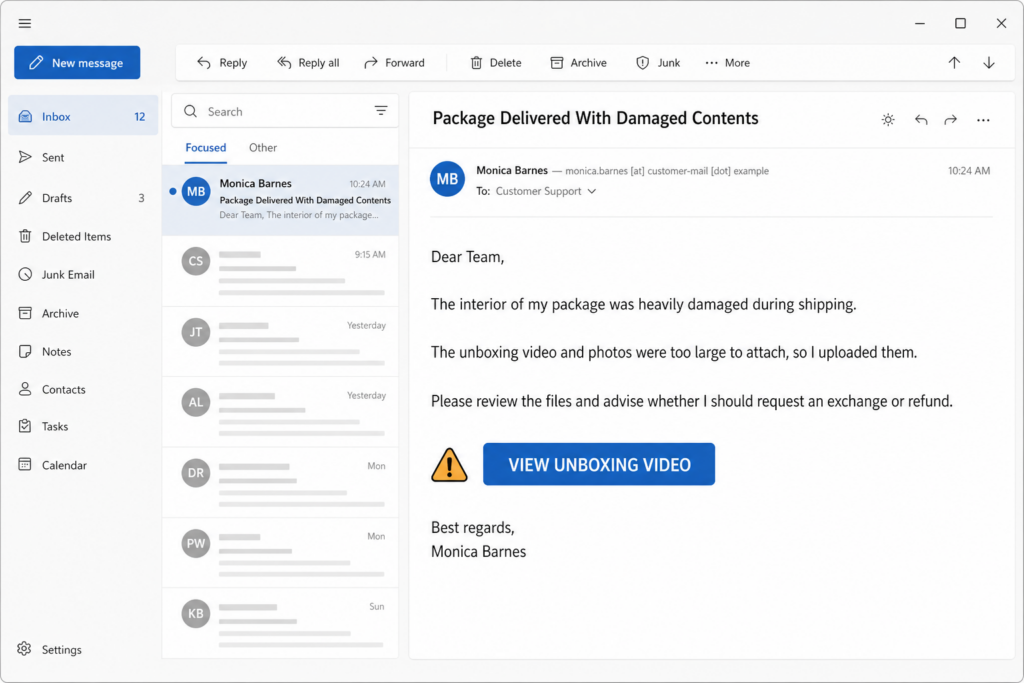Viewport: 1024px width, 683px height.
Task: Open Calendar in sidebar
Action: [x=83, y=465]
